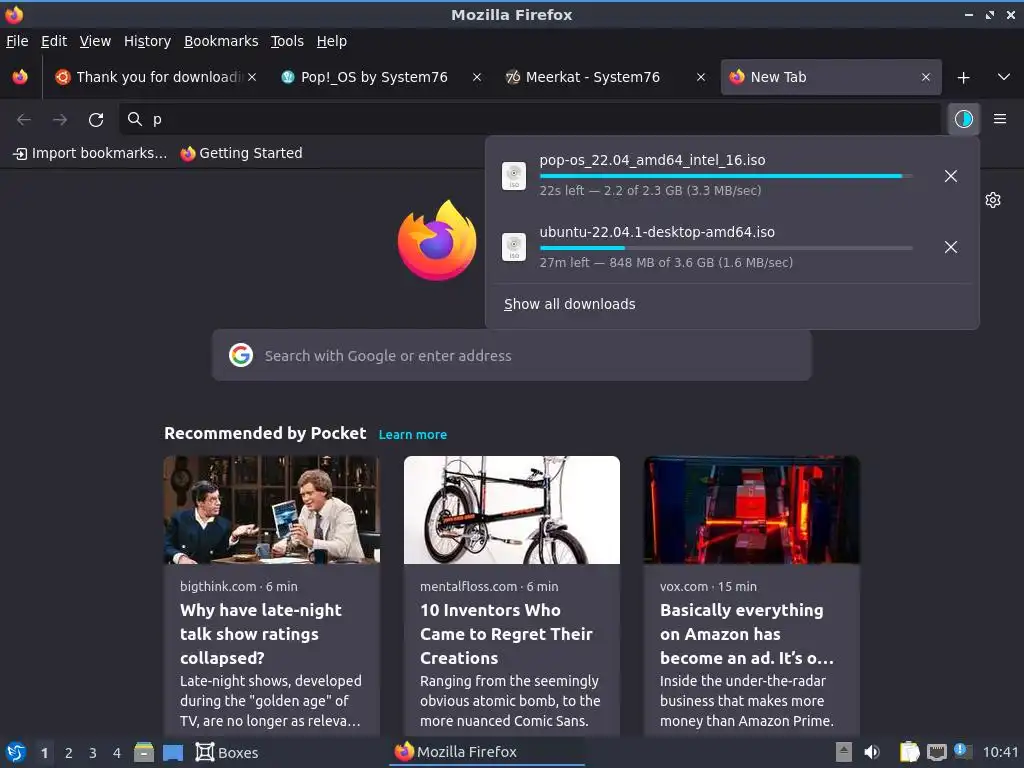The width and height of the screenshot is (1024, 768).
Task: Click the update notifier tray icon
Action: pyautogui.click(x=962, y=751)
